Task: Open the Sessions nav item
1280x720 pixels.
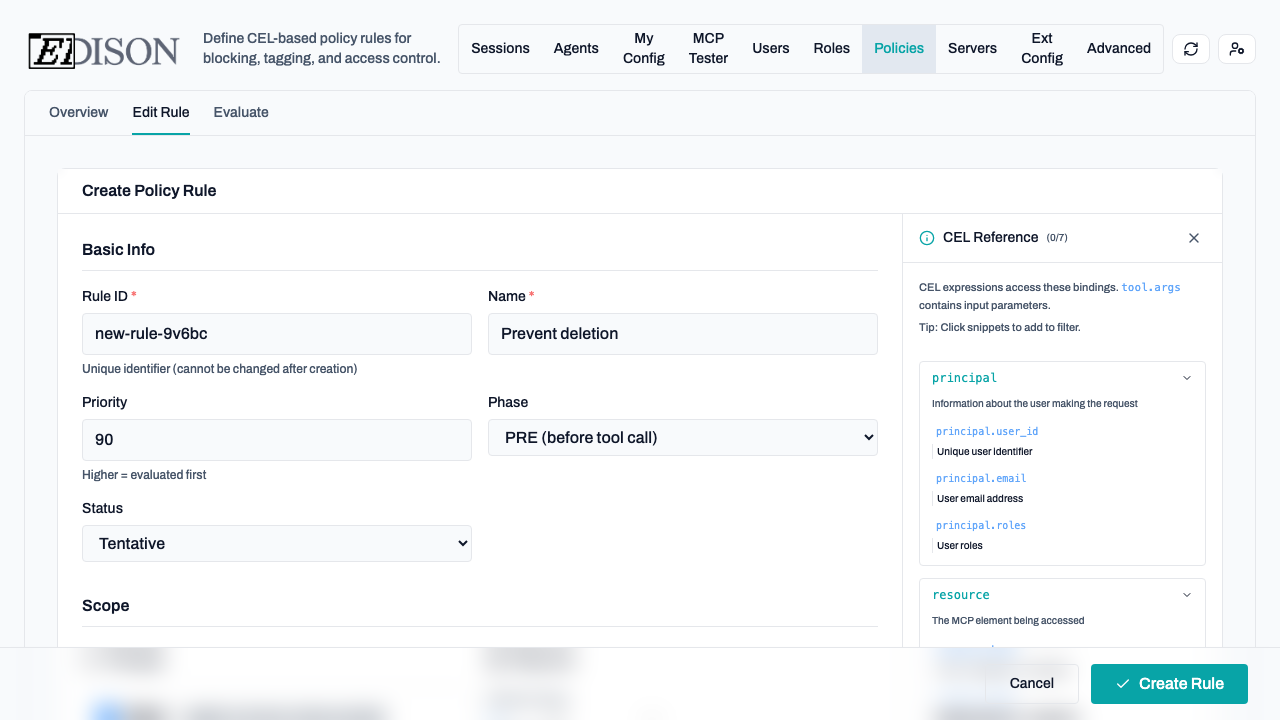Action: [x=500, y=49]
